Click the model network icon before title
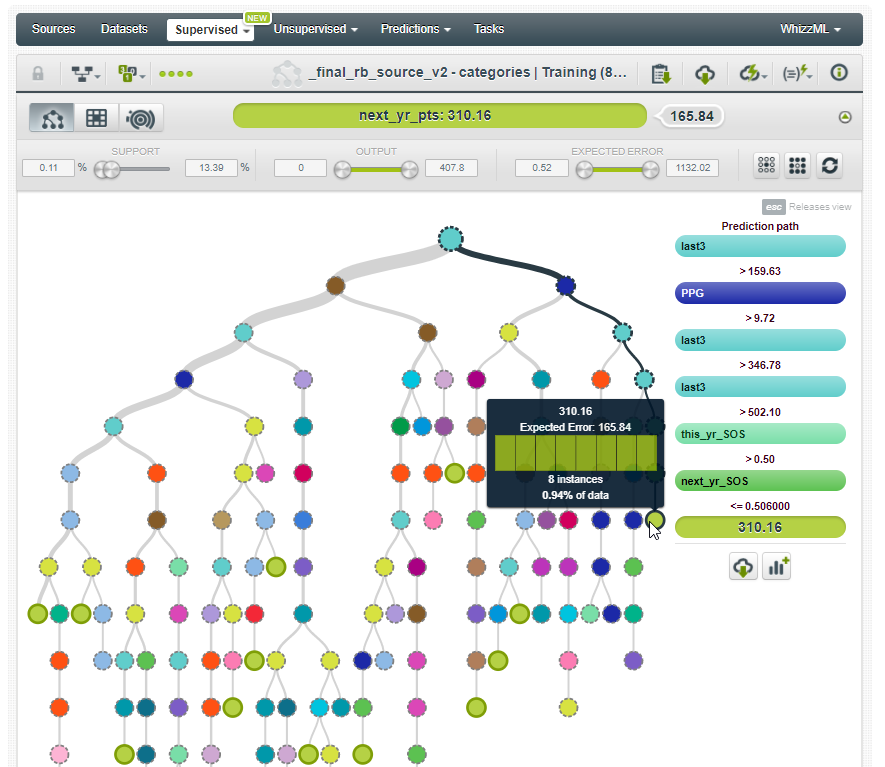 (x=287, y=74)
